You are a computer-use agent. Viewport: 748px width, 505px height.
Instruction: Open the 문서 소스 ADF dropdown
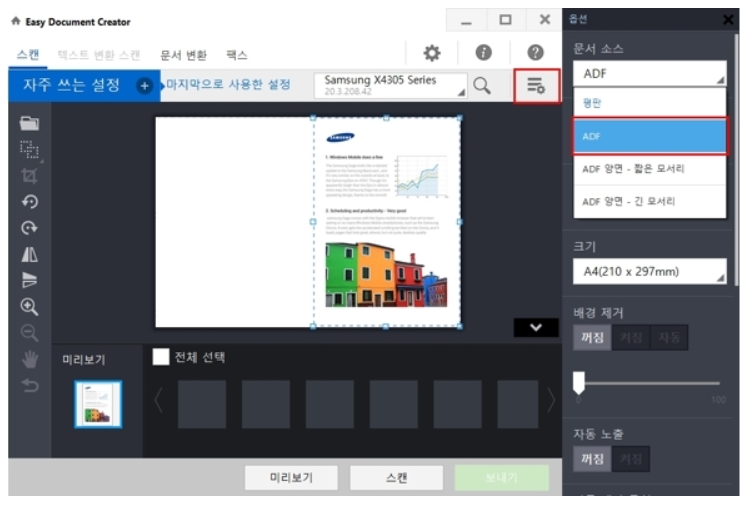pos(650,73)
